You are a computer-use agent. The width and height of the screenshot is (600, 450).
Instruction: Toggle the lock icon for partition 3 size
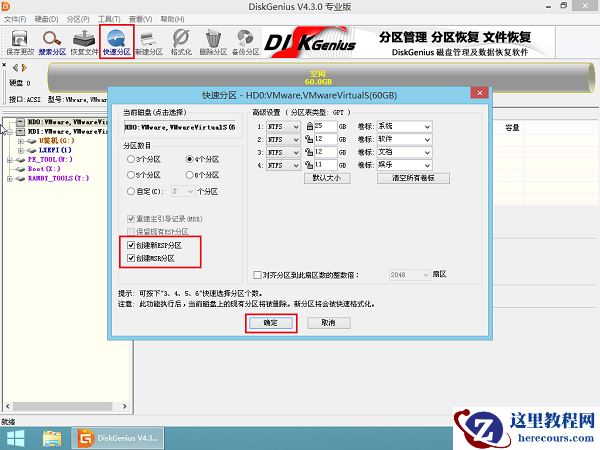tap(309, 152)
